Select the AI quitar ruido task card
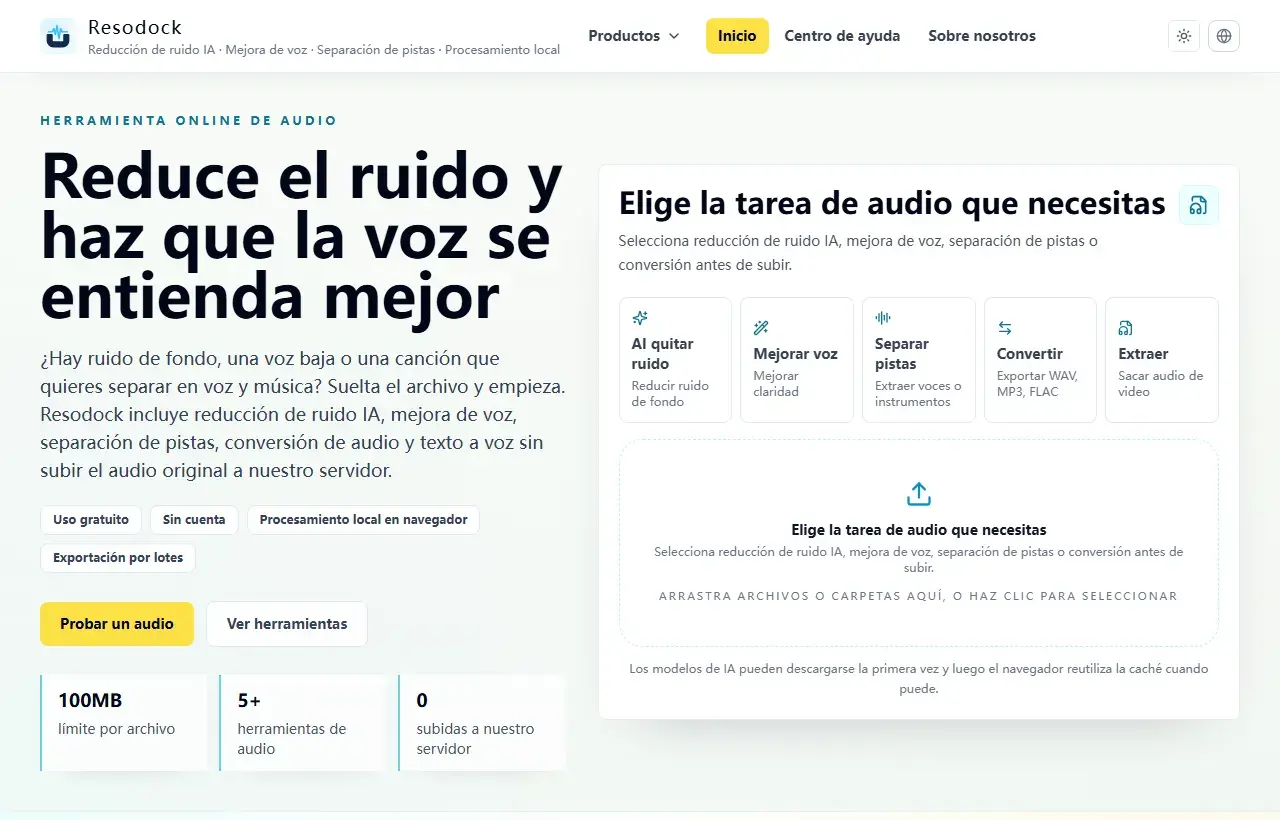This screenshot has height=820, width=1280. 675,360
